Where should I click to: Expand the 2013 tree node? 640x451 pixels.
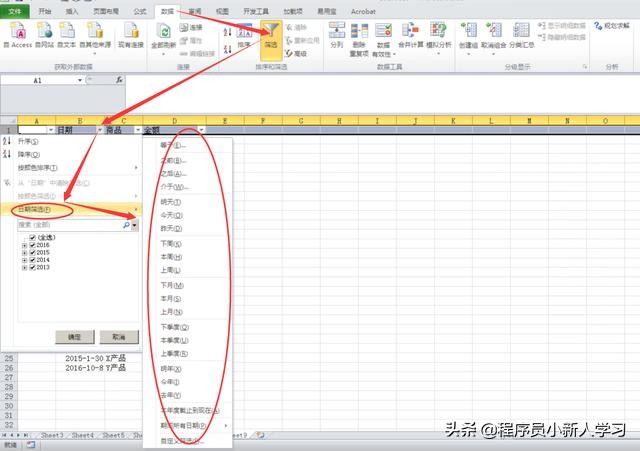tap(24, 267)
